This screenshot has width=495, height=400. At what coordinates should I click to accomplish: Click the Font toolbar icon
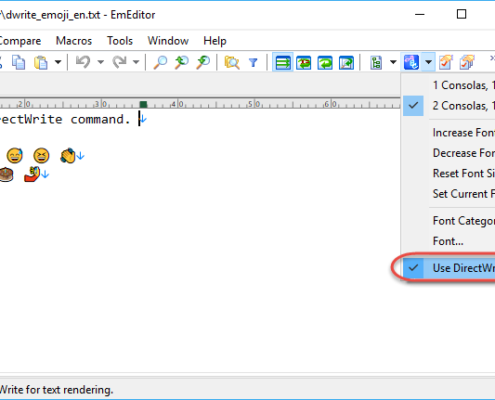pos(411,62)
